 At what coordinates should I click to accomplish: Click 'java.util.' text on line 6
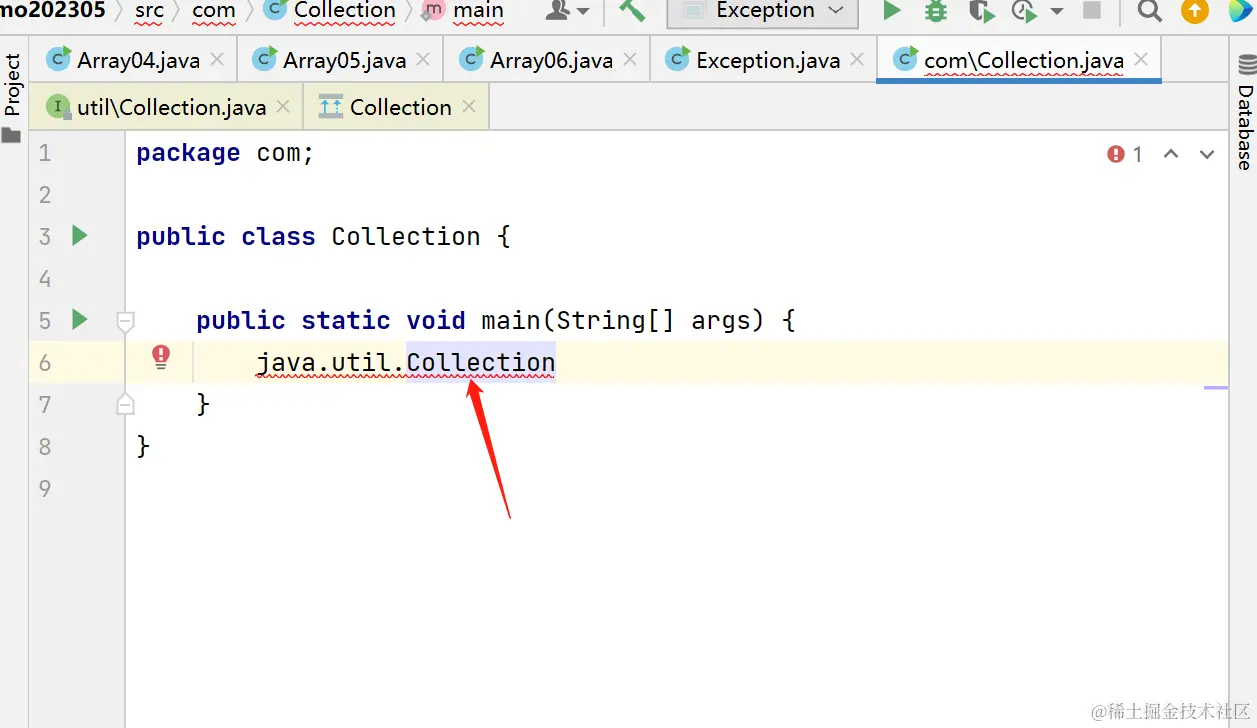click(331, 362)
